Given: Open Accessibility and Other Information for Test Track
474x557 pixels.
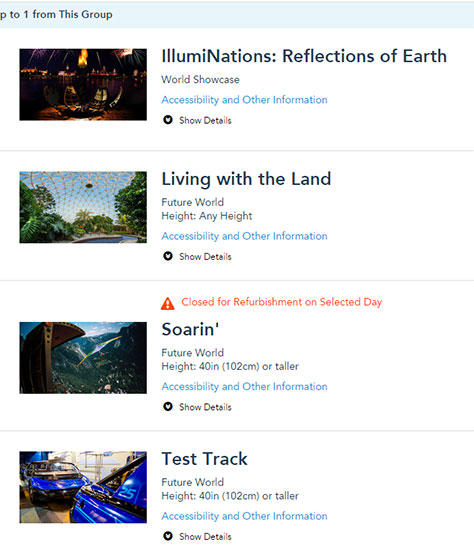Looking at the screenshot, I should pyautogui.click(x=244, y=516).
